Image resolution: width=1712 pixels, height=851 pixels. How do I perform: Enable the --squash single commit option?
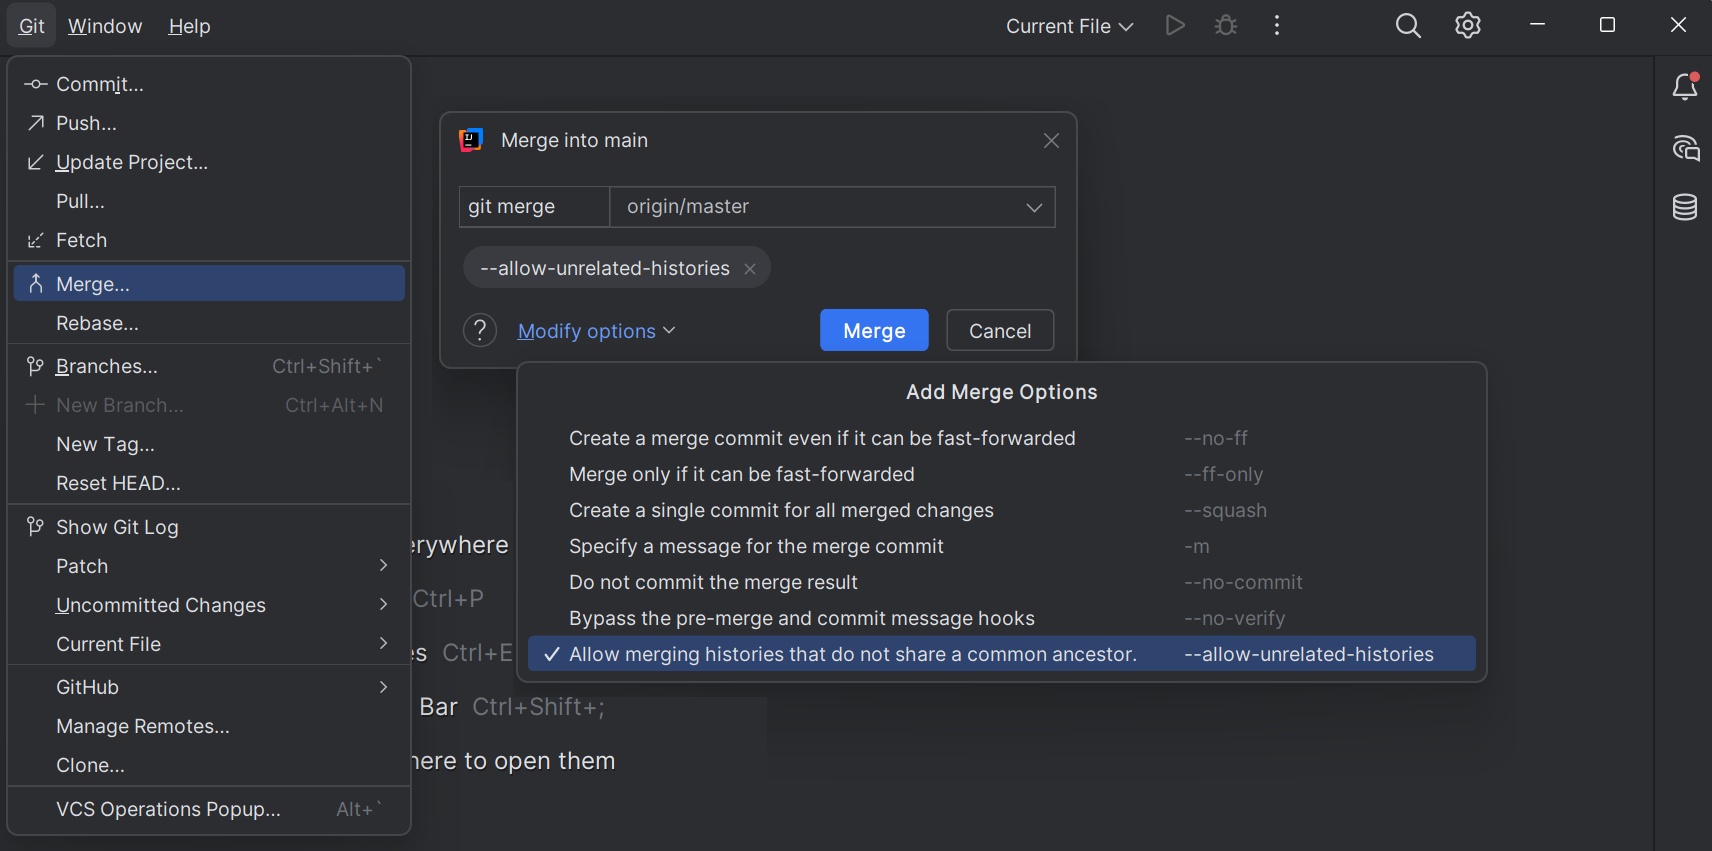click(x=1001, y=510)
